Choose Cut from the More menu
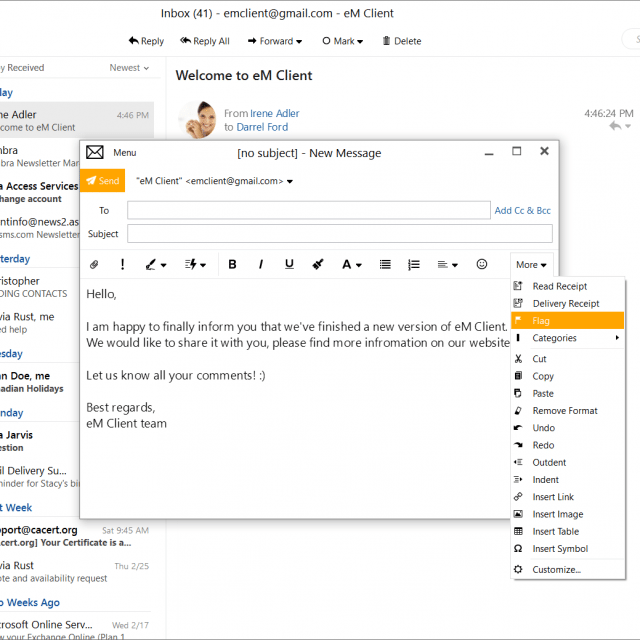Viewport: 640px width, 640px height. (x=567, y=359)
